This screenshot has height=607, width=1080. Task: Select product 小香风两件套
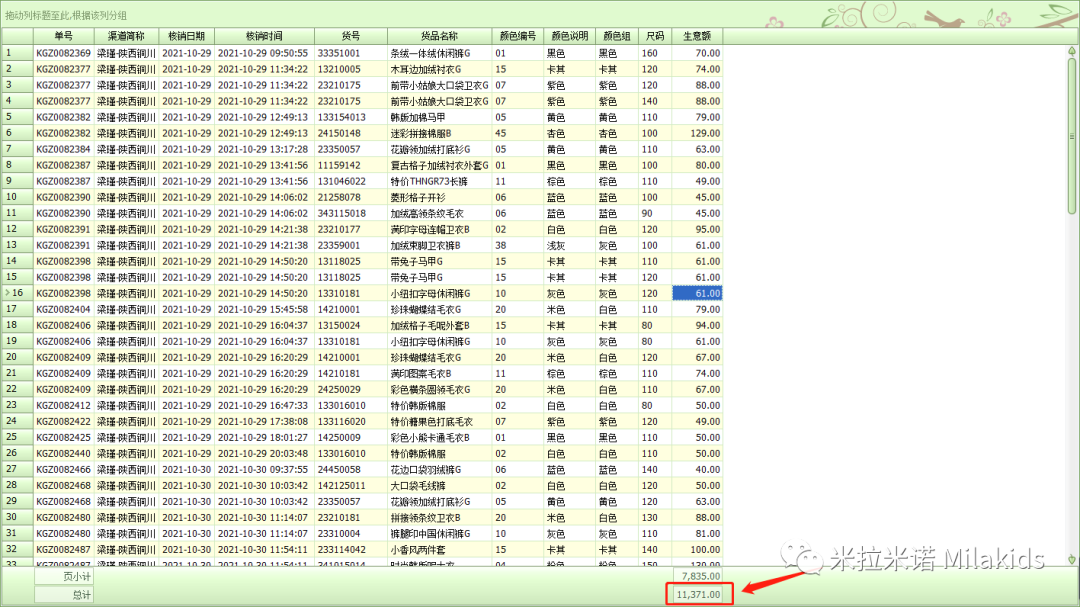439,550
